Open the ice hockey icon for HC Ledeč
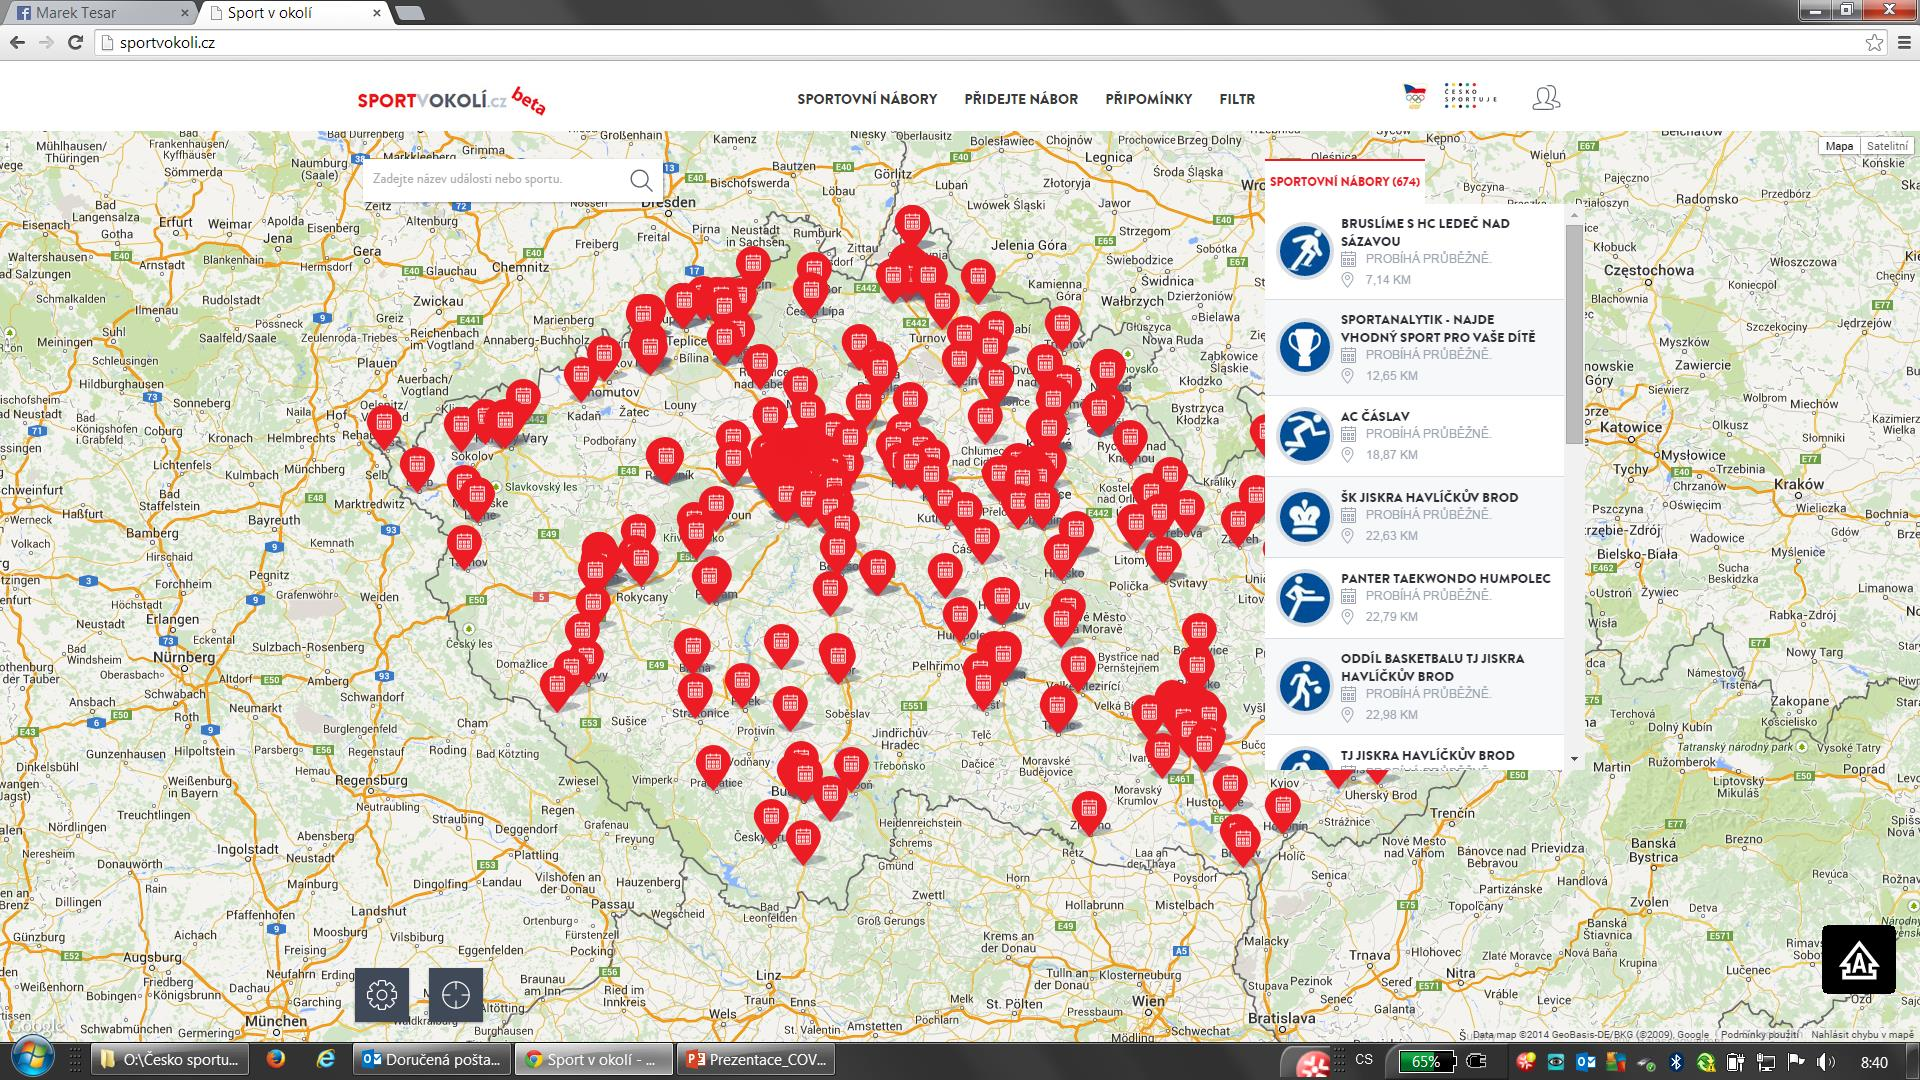The width and height of the screenshot is (1920, 1080). coord(1304,250)
